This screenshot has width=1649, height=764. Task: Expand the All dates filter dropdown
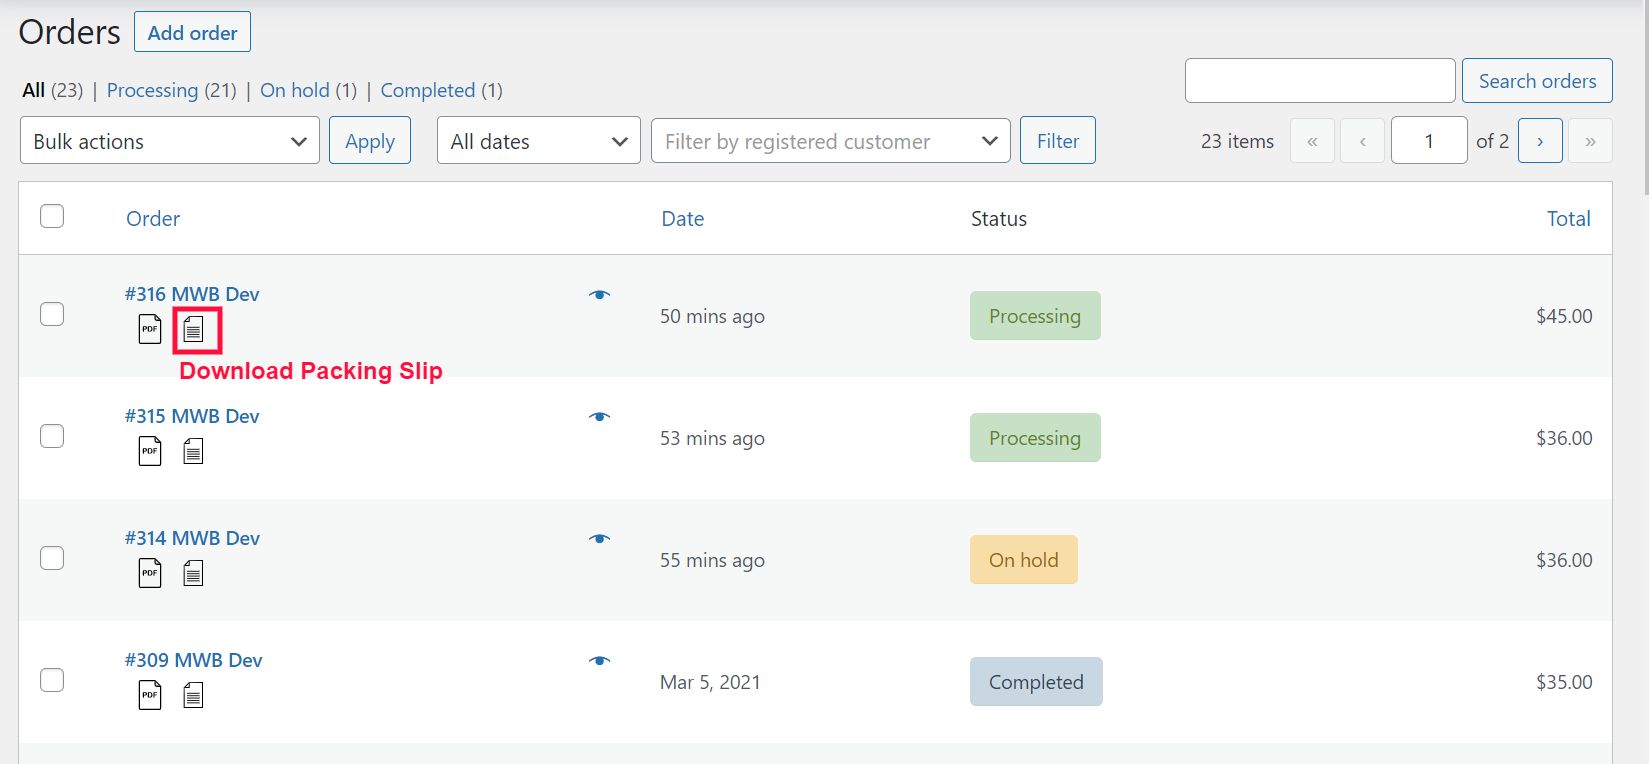click(538, 141)
